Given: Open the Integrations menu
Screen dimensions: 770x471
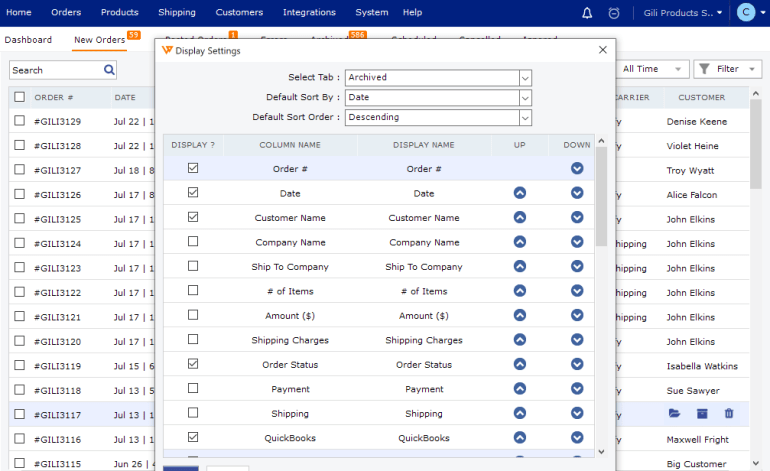Looking at the screenshot, I should pyautogui.click(x=309, y=12).
